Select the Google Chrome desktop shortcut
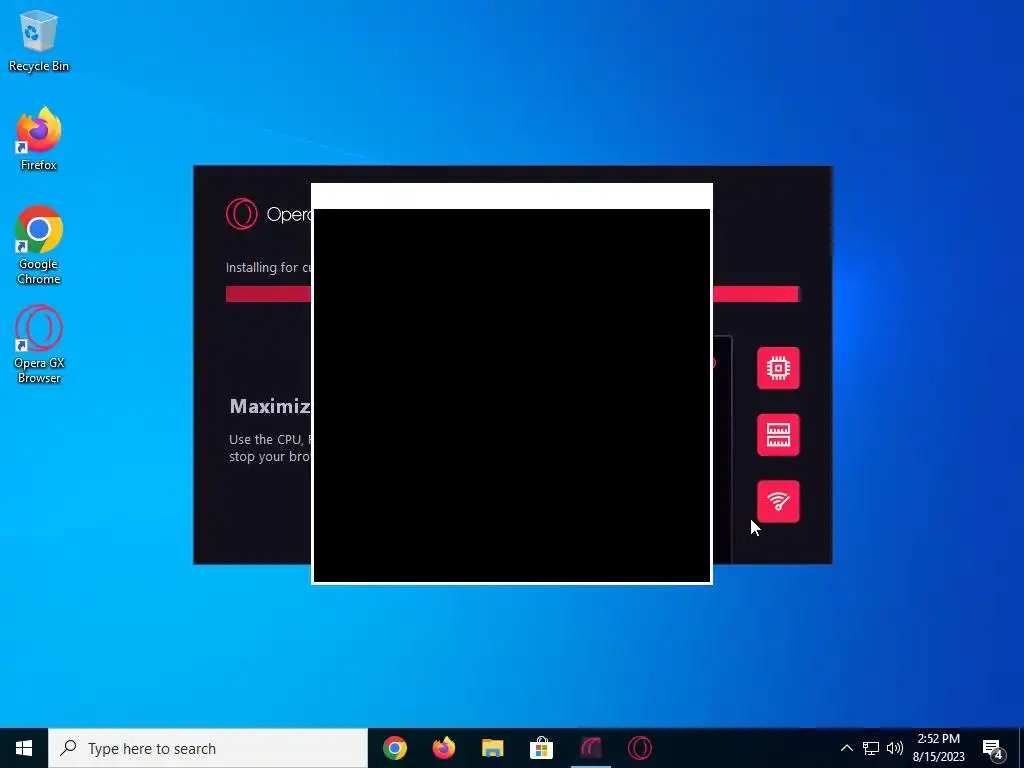Image resolution: width=1024 pixels, height=768 pixels. pos(39,246)
